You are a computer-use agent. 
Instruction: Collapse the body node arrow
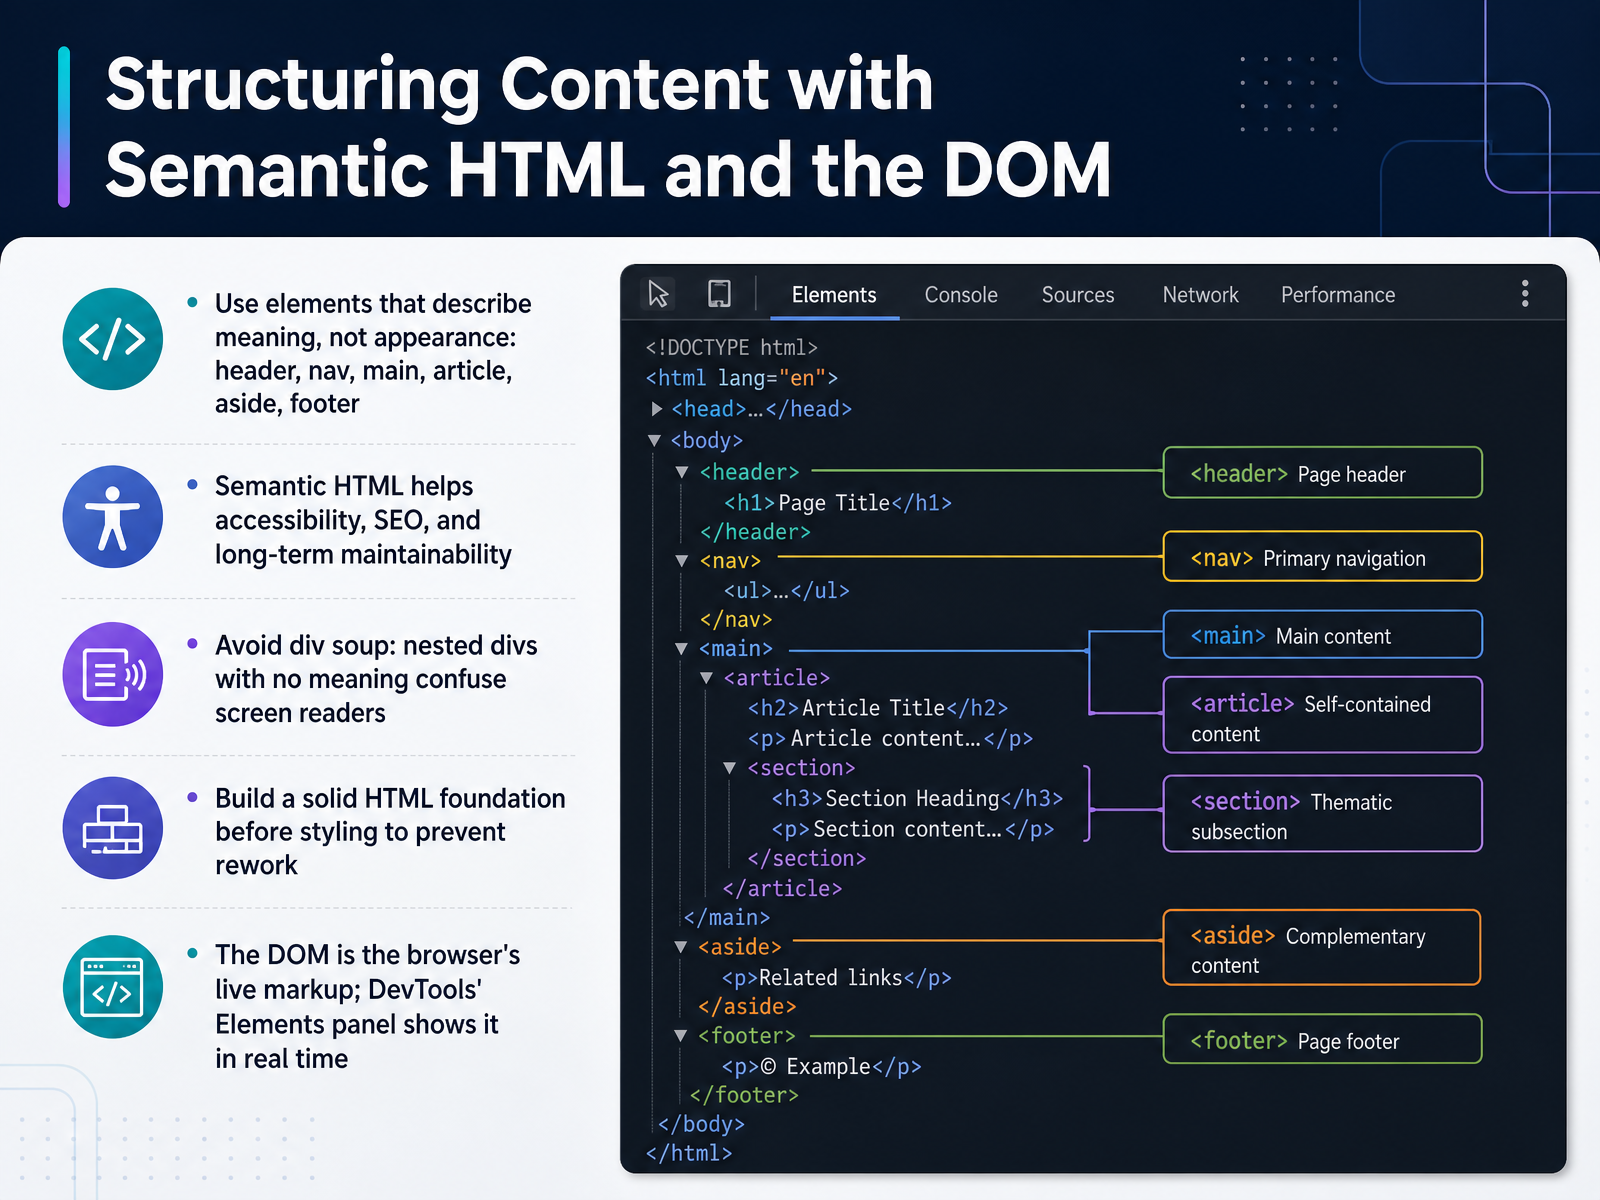pyautogui.click(x=654, y=440)
